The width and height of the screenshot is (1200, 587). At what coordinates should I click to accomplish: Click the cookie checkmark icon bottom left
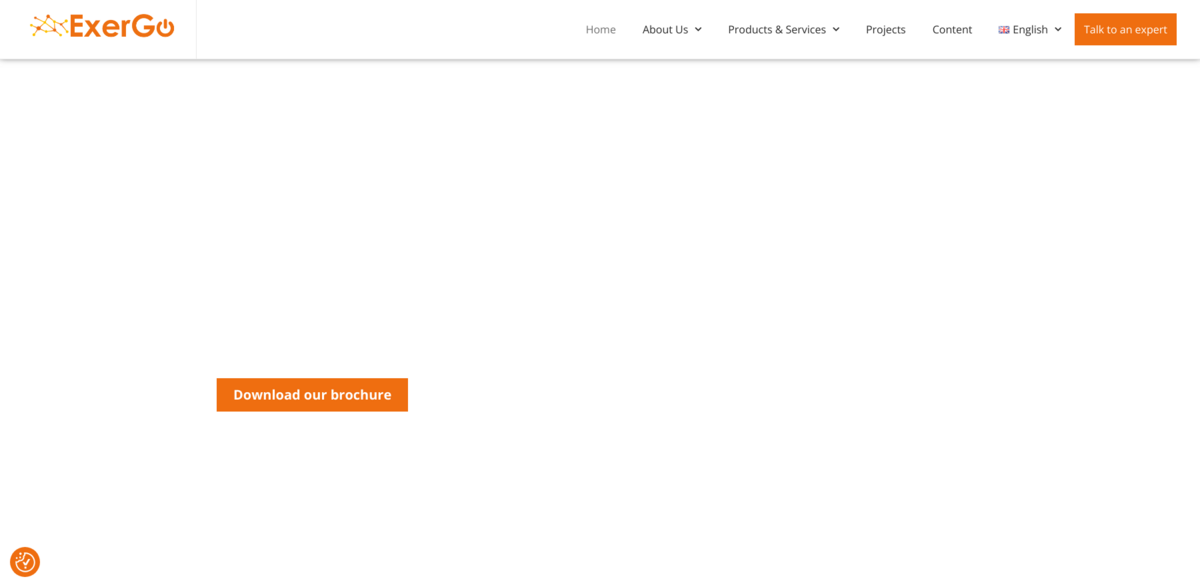click(25, 562)
